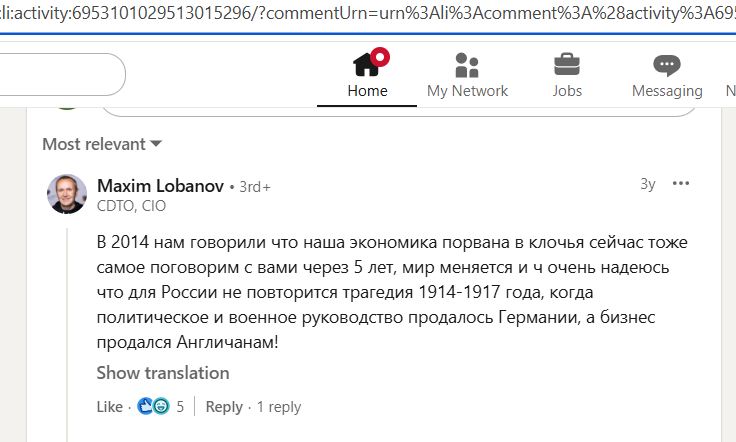View the 1 reply thread
The height and width of the screenshot is (442, 736).
pyautogui.click(x=279, y=407)
